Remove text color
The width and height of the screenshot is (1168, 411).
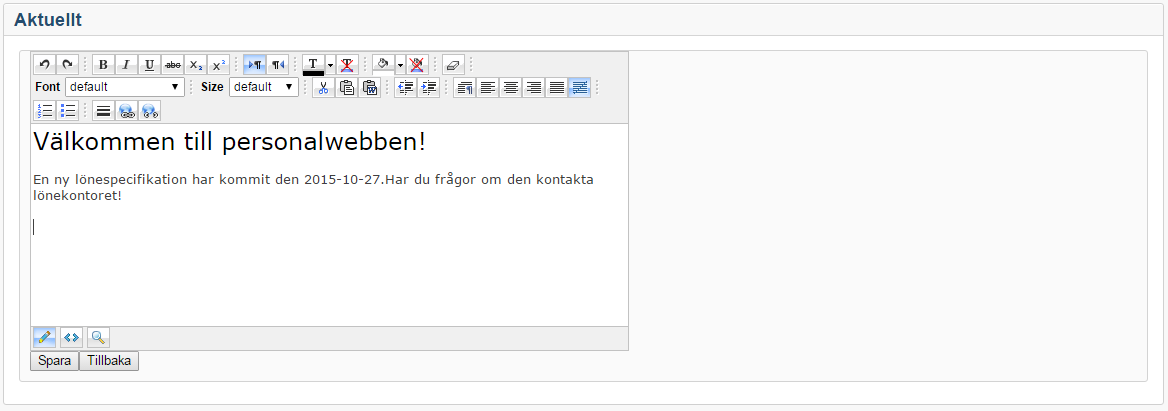point(348,64)
